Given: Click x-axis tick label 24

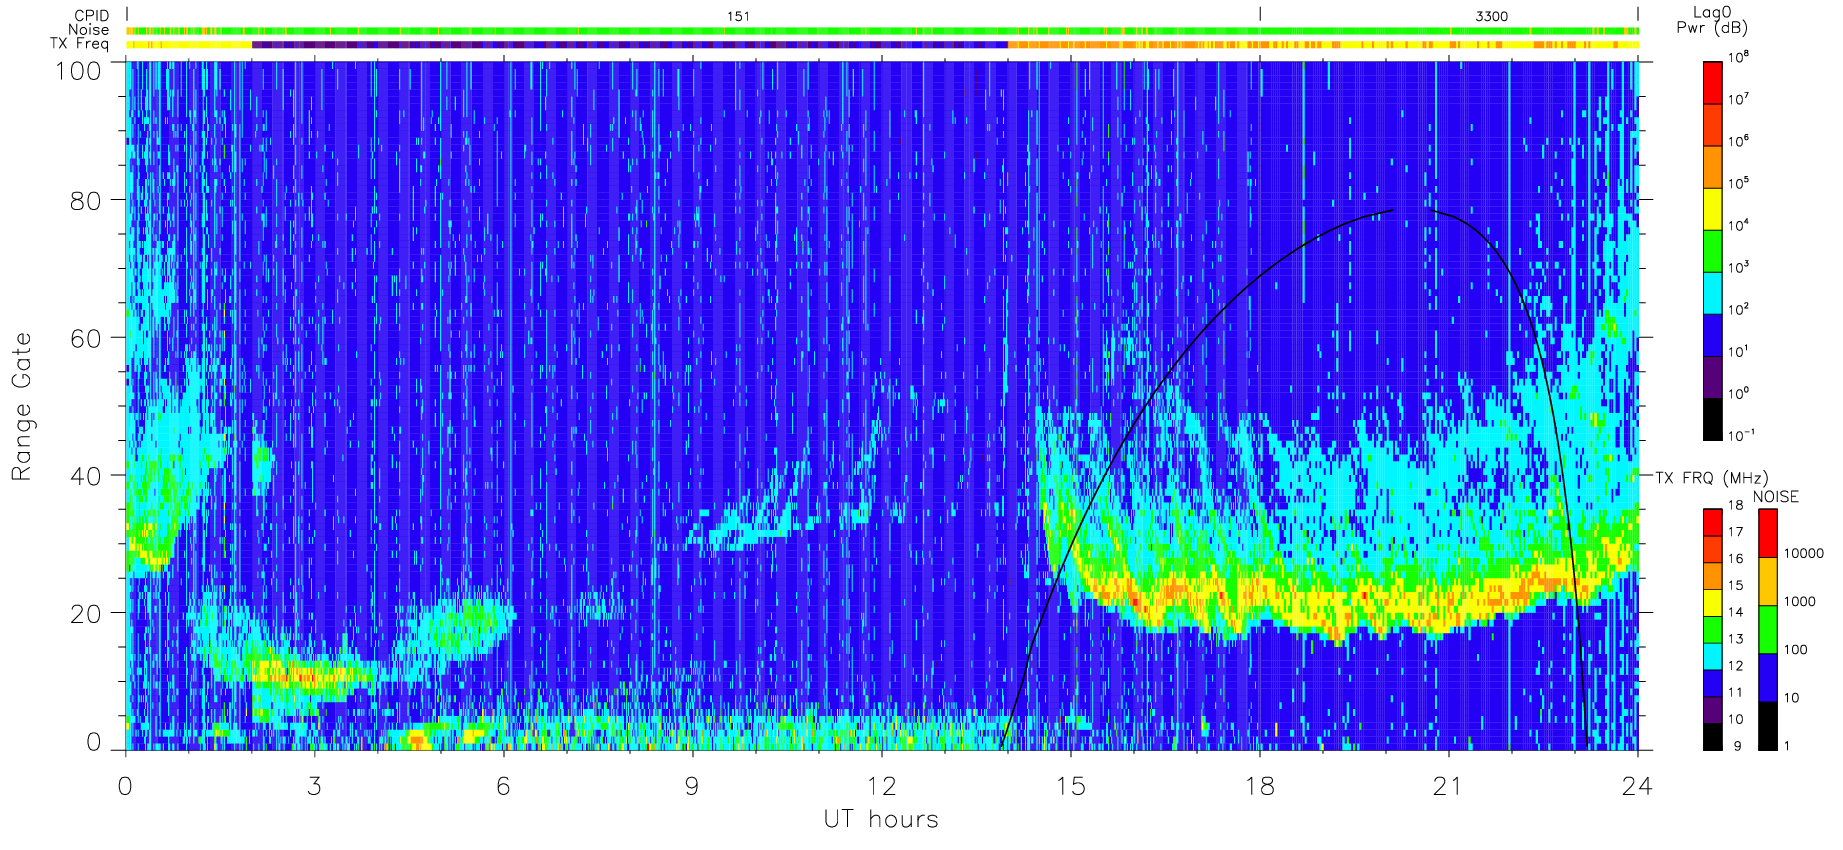Looking at the screenshot, I should click(1637, 786).
